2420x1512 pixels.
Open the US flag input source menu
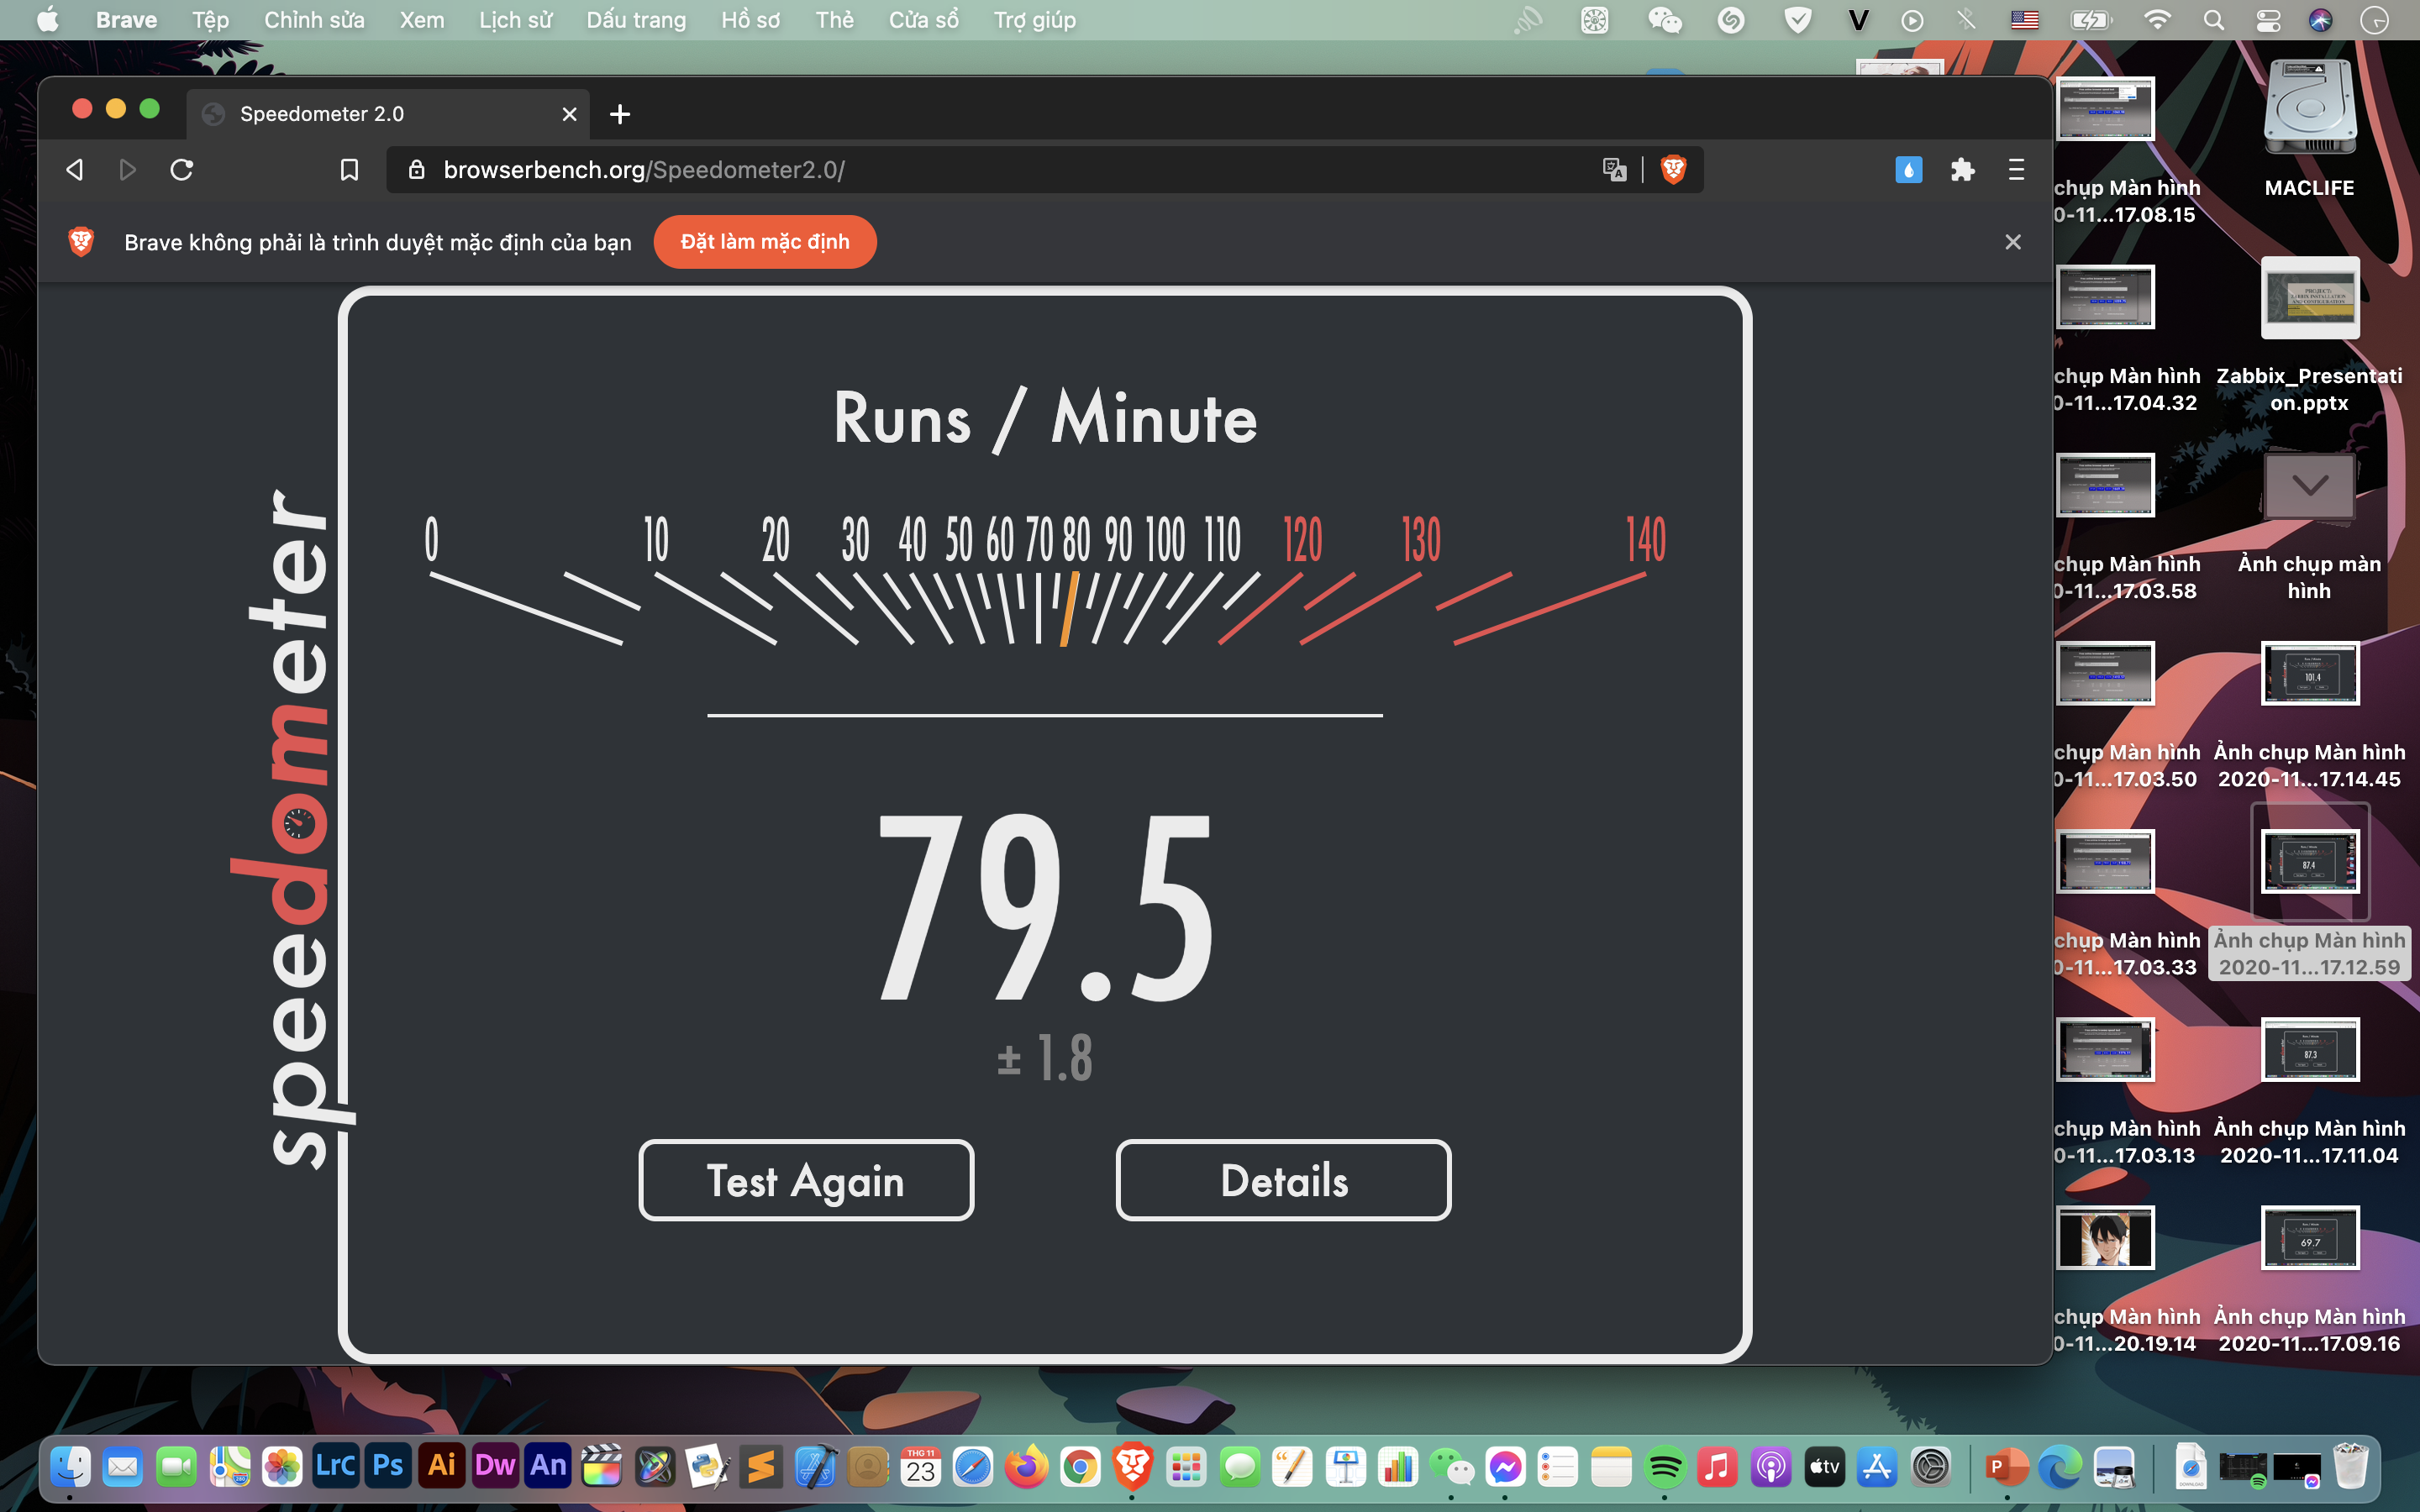click(2024, 20)
